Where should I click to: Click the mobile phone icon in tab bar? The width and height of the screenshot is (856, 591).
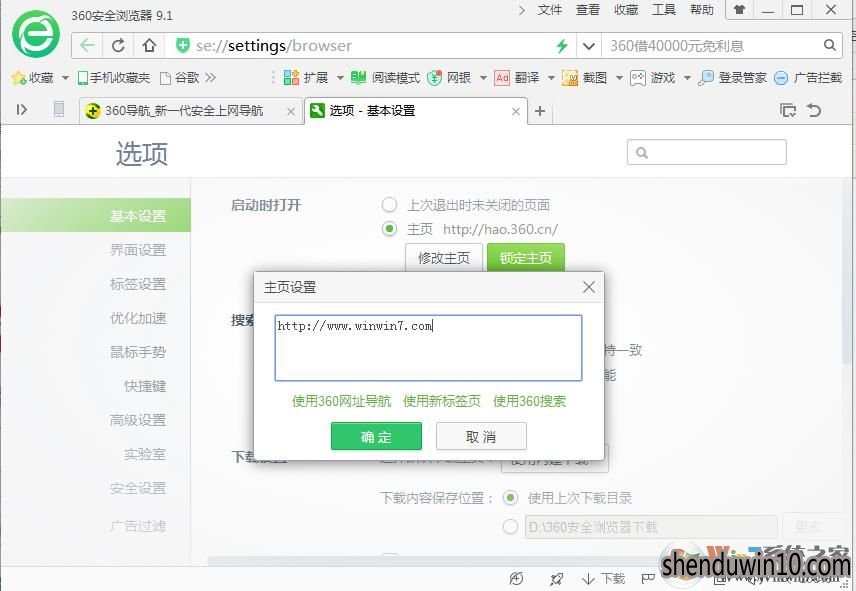[59, 110]
